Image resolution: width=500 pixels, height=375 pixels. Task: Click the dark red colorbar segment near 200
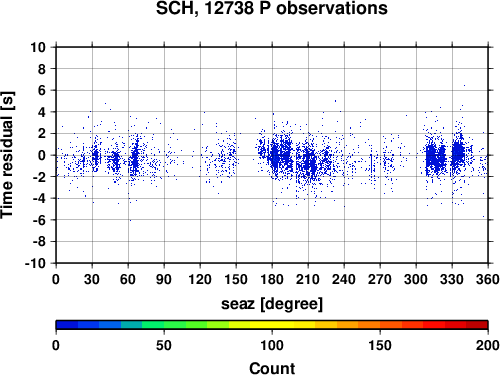pyautogui.click(x=477, y=325)
